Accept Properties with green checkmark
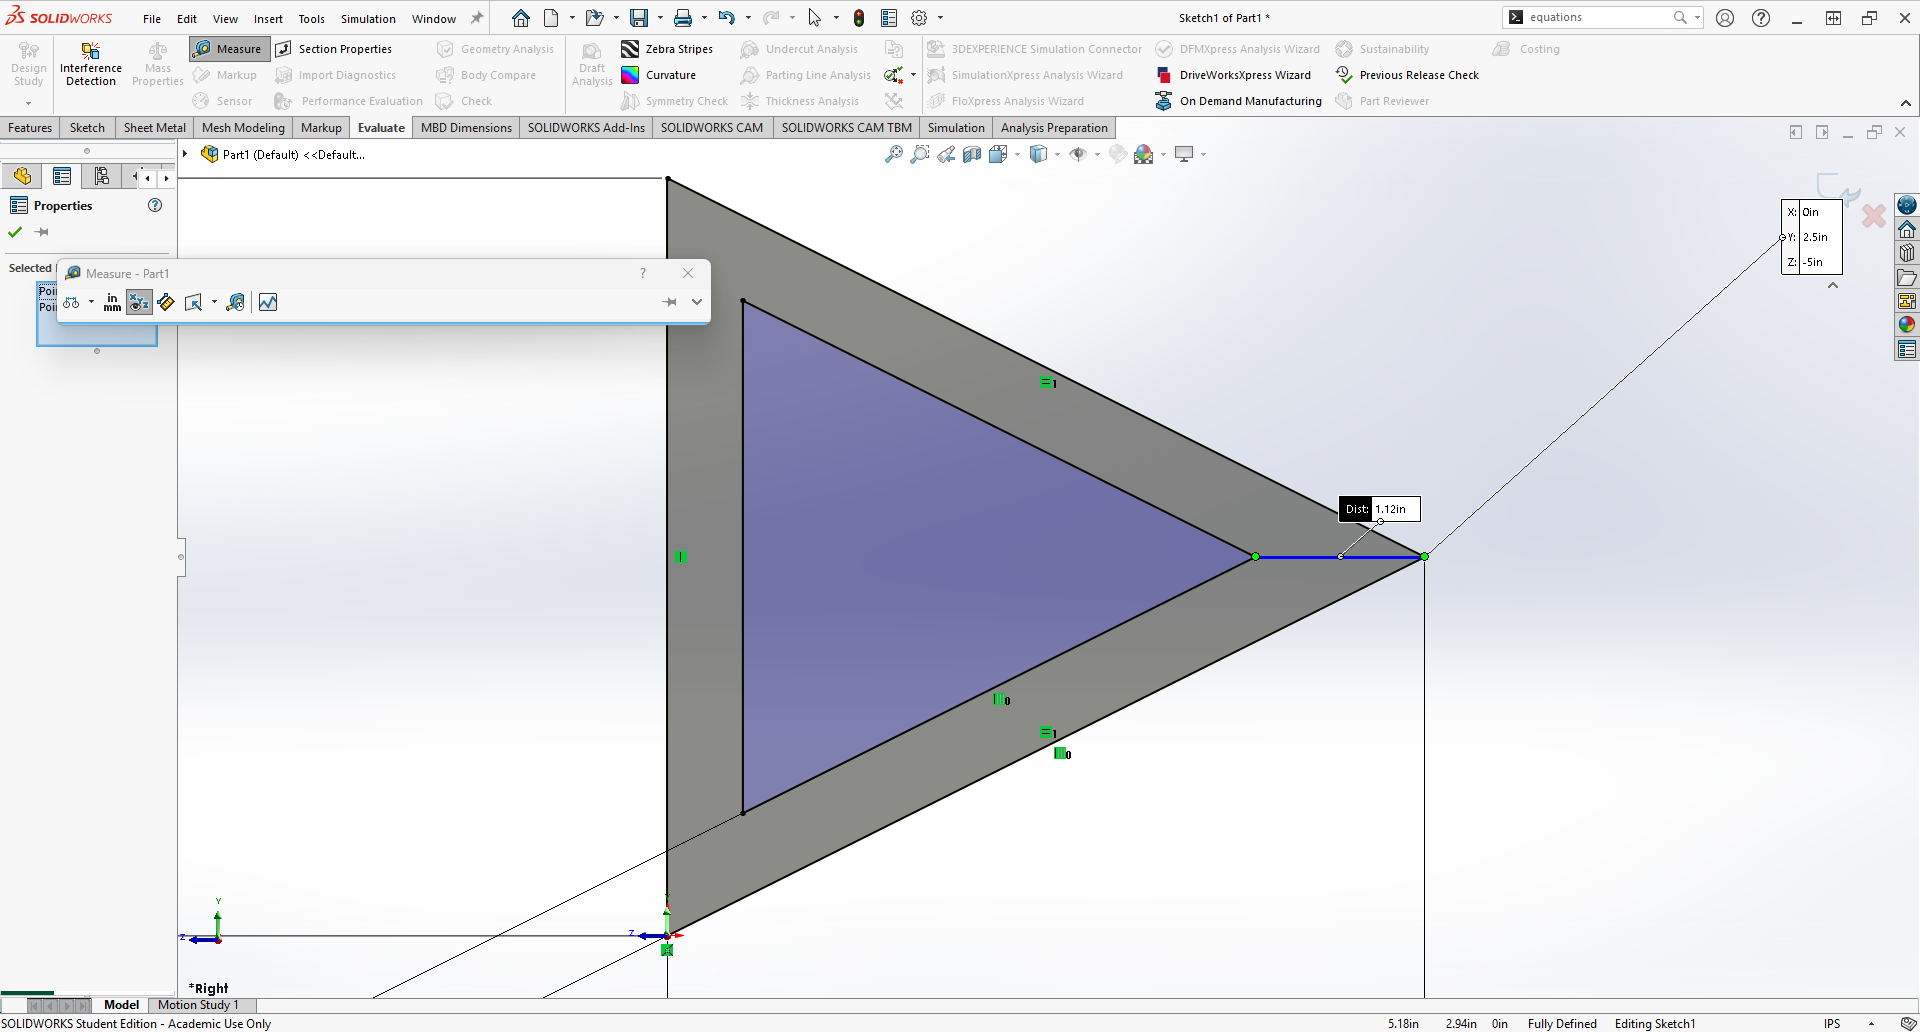 (15, 232)
